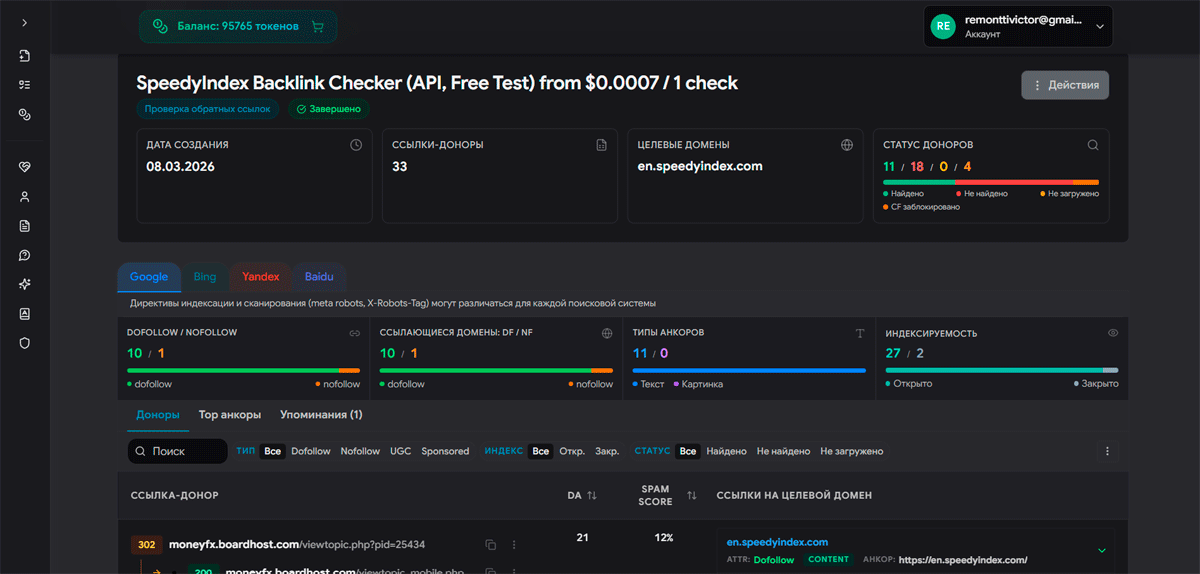This screenshot has height=574, width=1200.
Task: Click the sparkle icon in sidebar
Action: [x=24, y=284]
